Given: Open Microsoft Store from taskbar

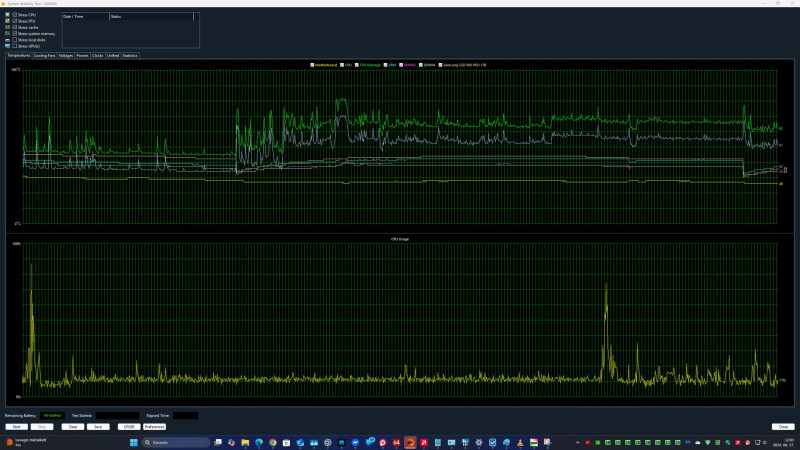Looking at the screenshot, I should pos(286,442).
